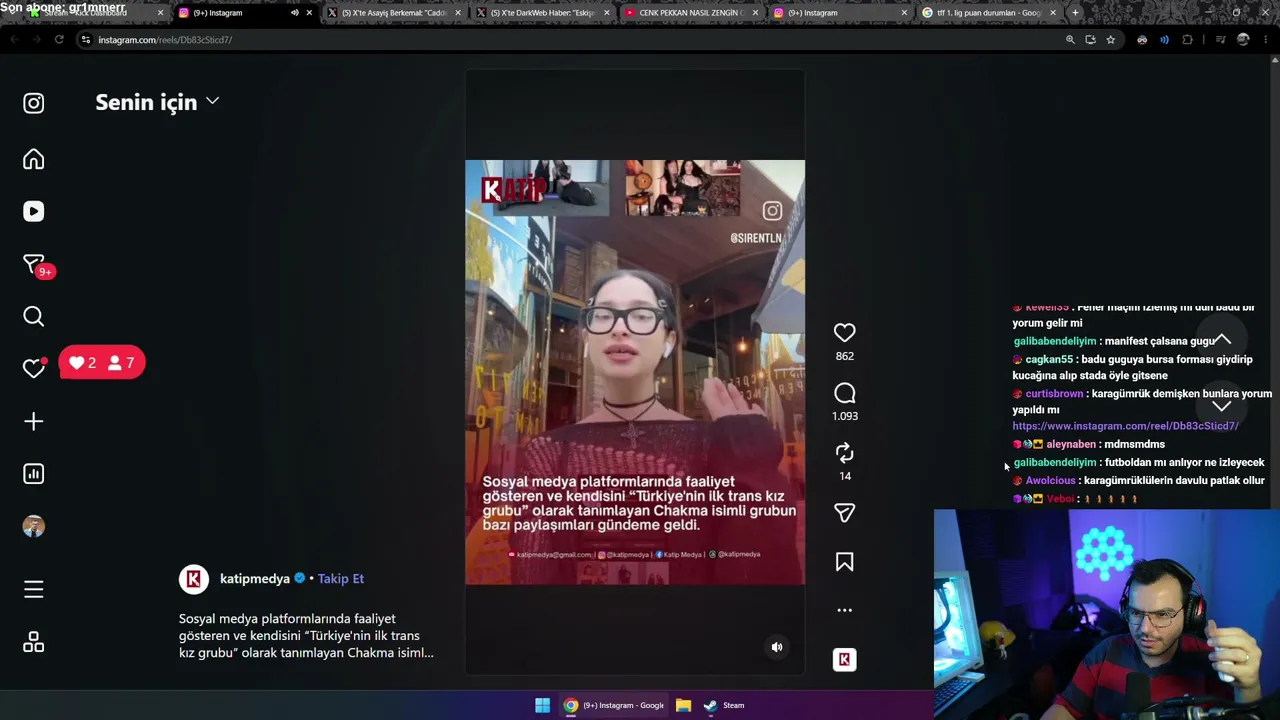1280x720 pixels.
Task: Open the red notification bubble showing 2 and 7
Action: click(102, 363)
